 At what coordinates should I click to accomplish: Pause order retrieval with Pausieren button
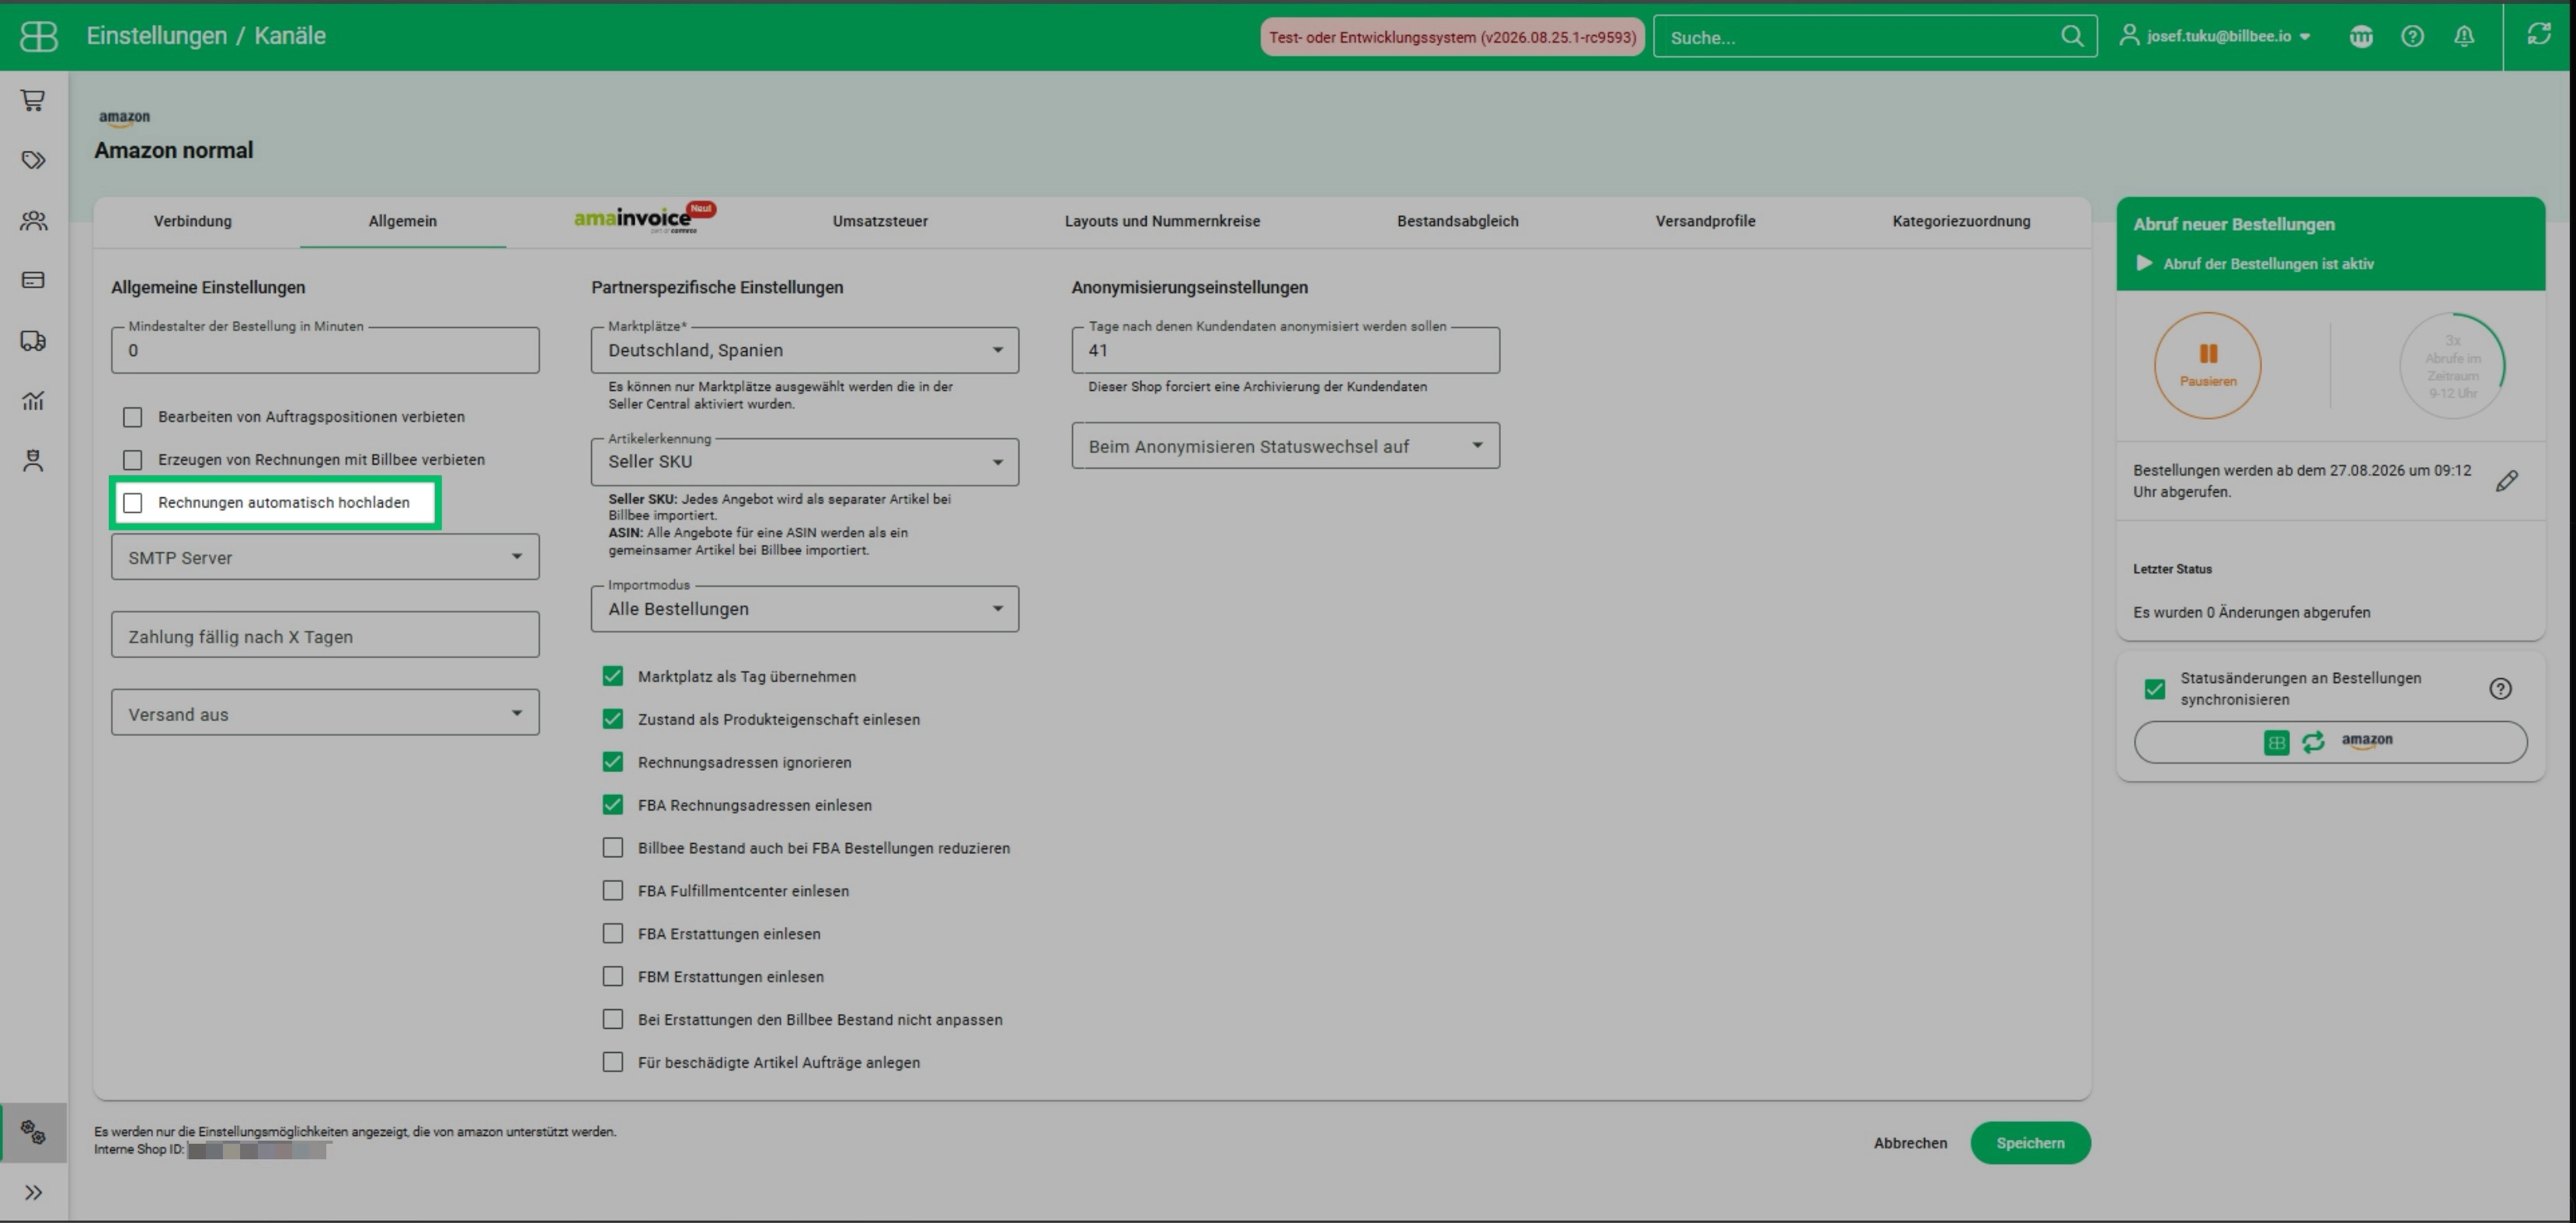pos(2207,365)
